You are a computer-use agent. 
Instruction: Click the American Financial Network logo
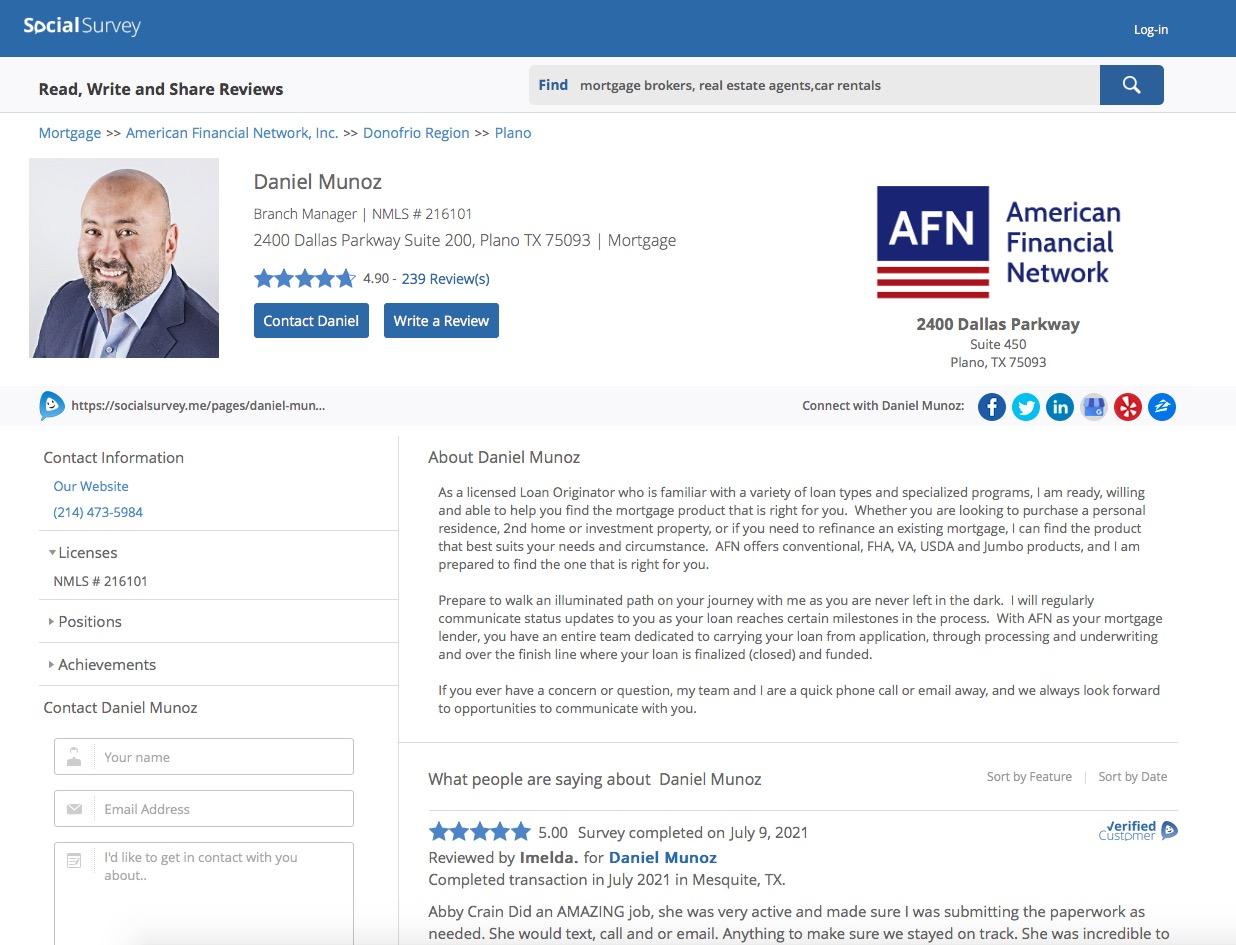point(998,242)
